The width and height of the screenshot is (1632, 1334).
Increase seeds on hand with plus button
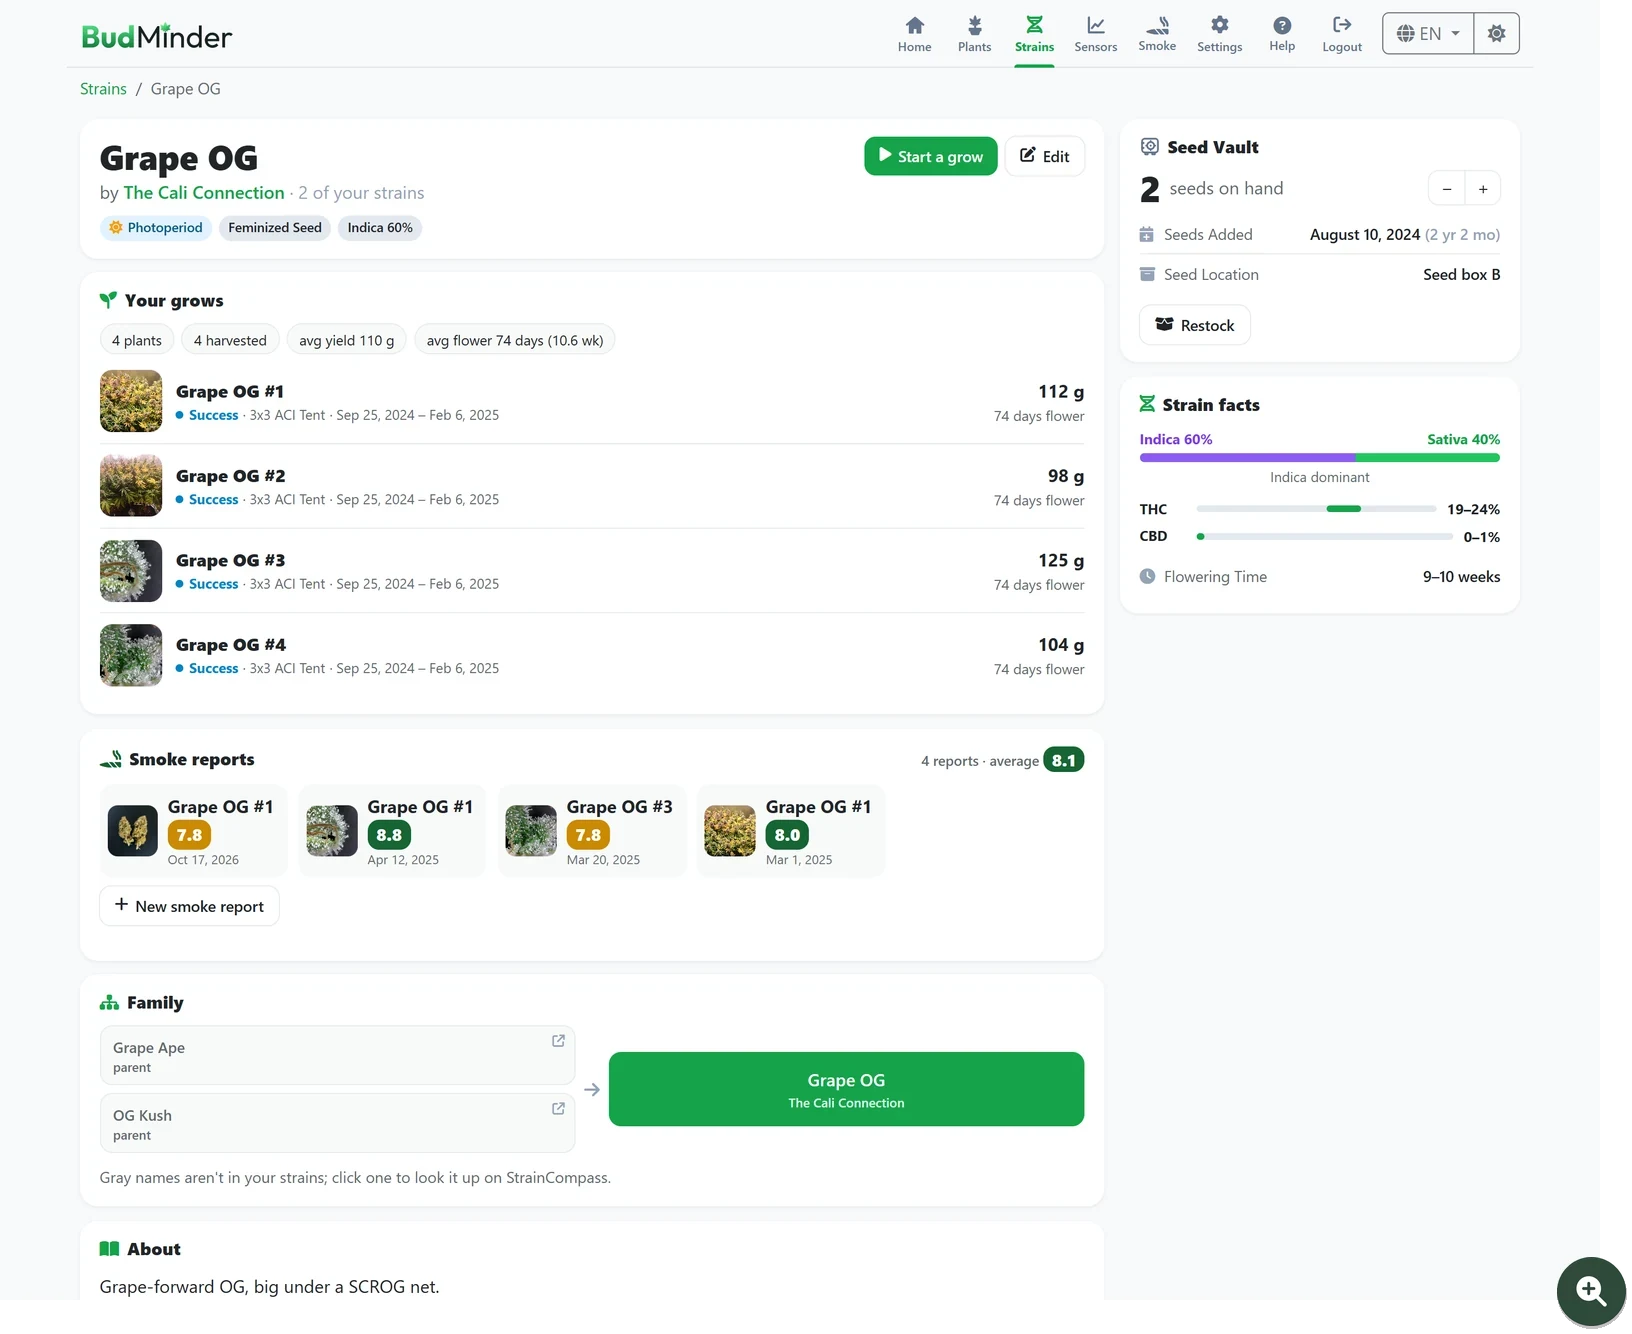pos(1483,189)
